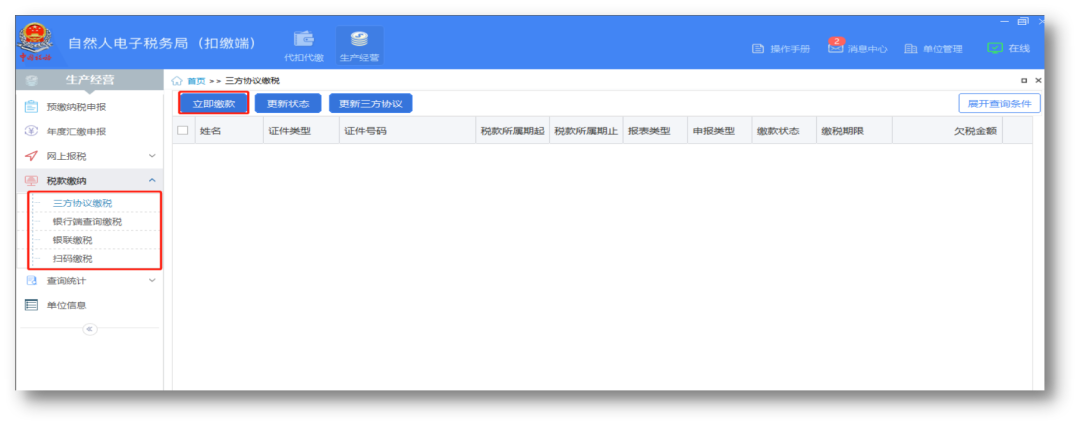Viewport: 1080px width, 426px height.
Task: Click the 税款缴纳 sidebar icon
Action: click(x=31, y=181)
